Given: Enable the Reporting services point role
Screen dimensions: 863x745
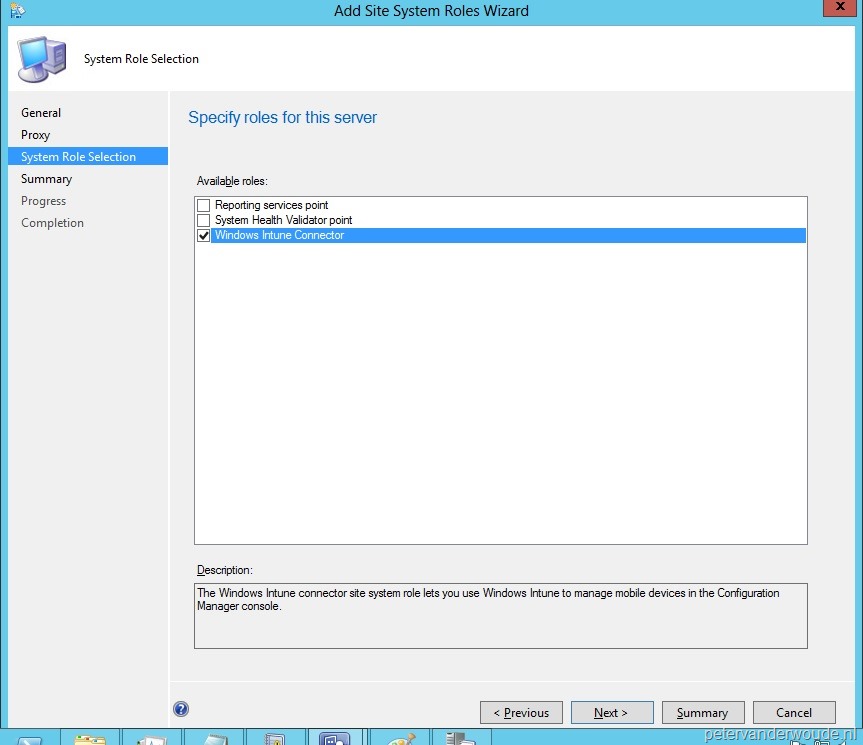Looking at the screenshot, I should click(203, 204).
